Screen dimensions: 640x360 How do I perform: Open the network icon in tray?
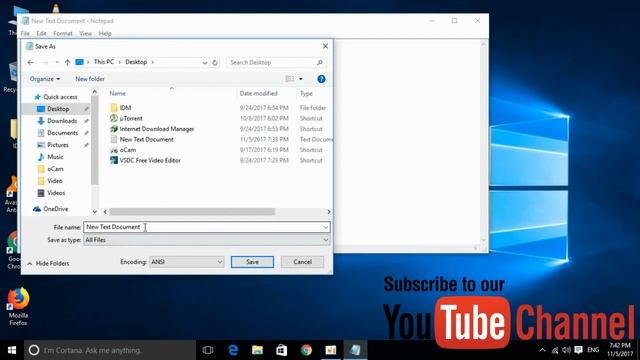pos(555,350)
